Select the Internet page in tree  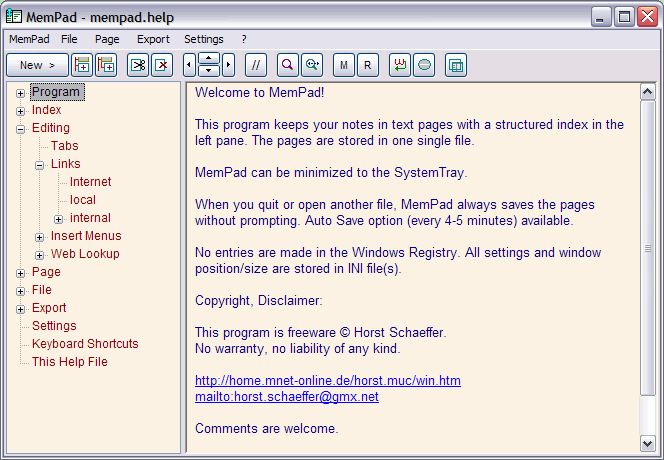(x=91, y=182)
